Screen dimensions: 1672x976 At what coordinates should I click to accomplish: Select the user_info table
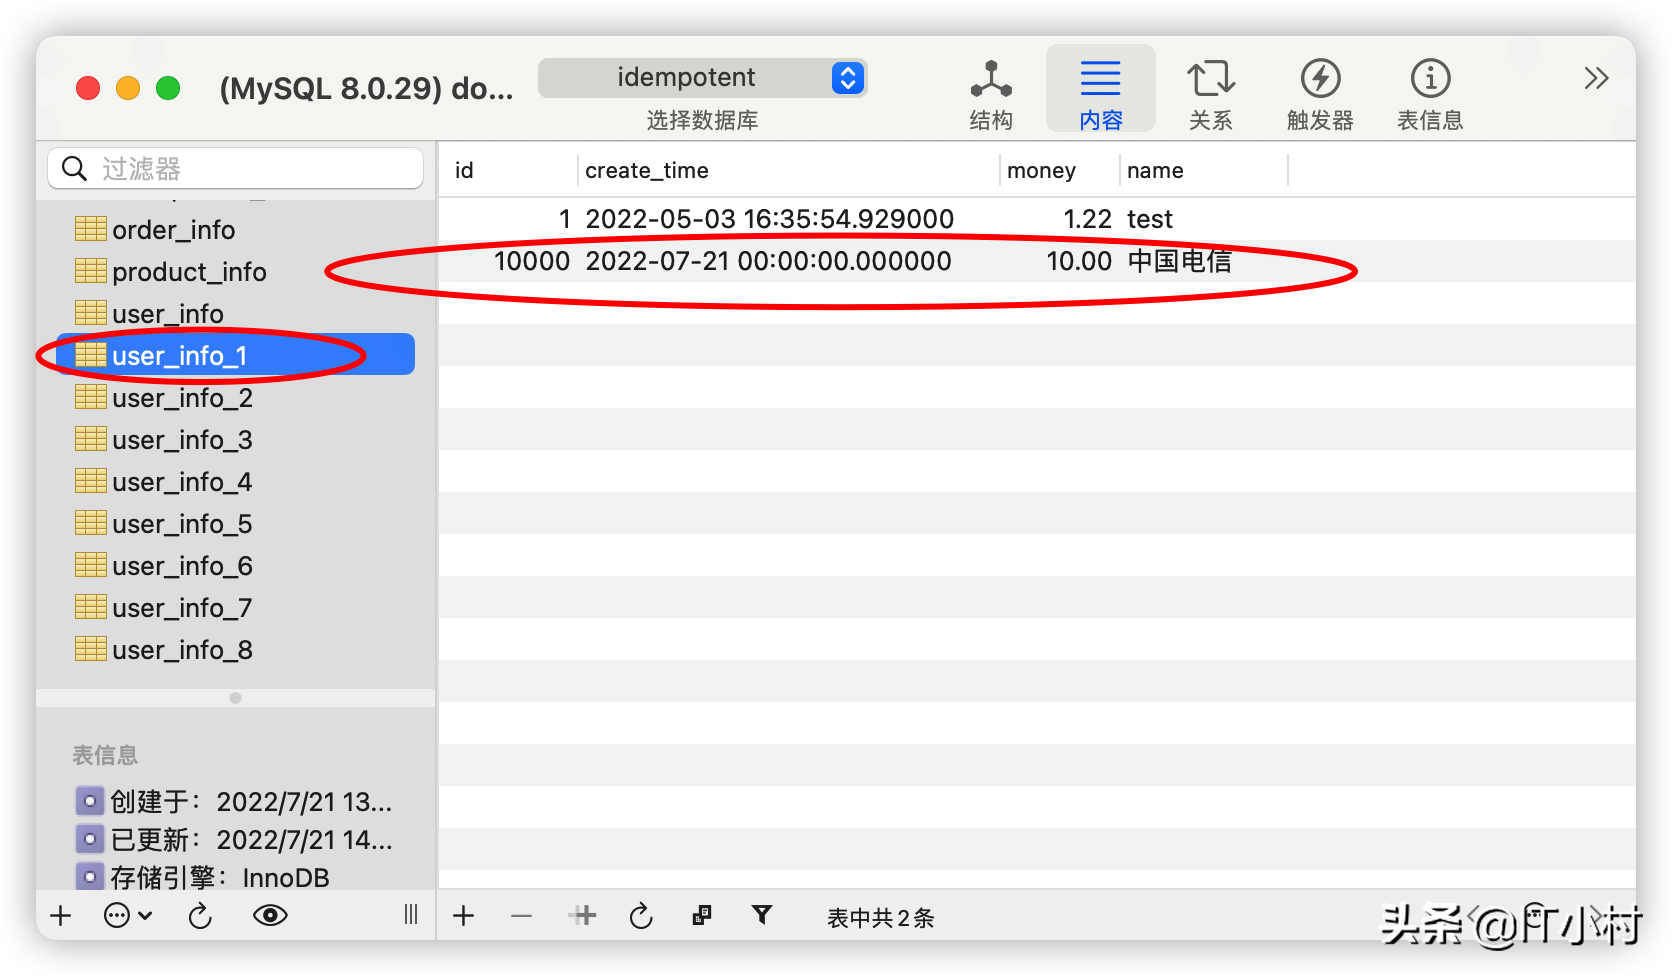pyautogui.click(x=236, y=314)
